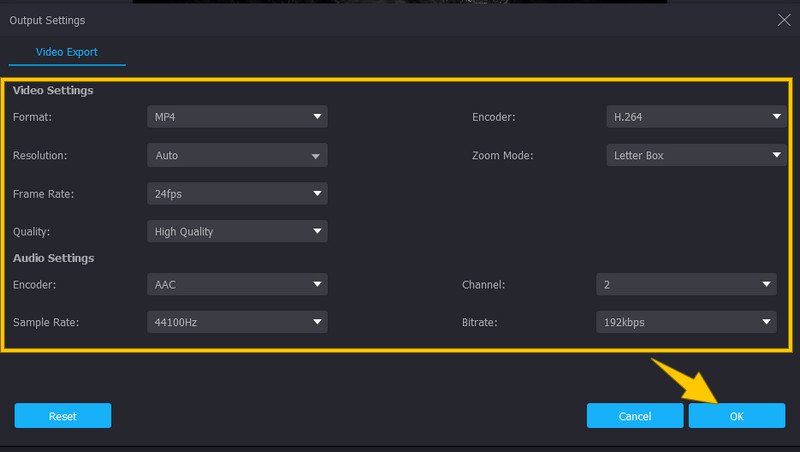Open the audio Encoder AAC dropdown

tap(236, 284)
